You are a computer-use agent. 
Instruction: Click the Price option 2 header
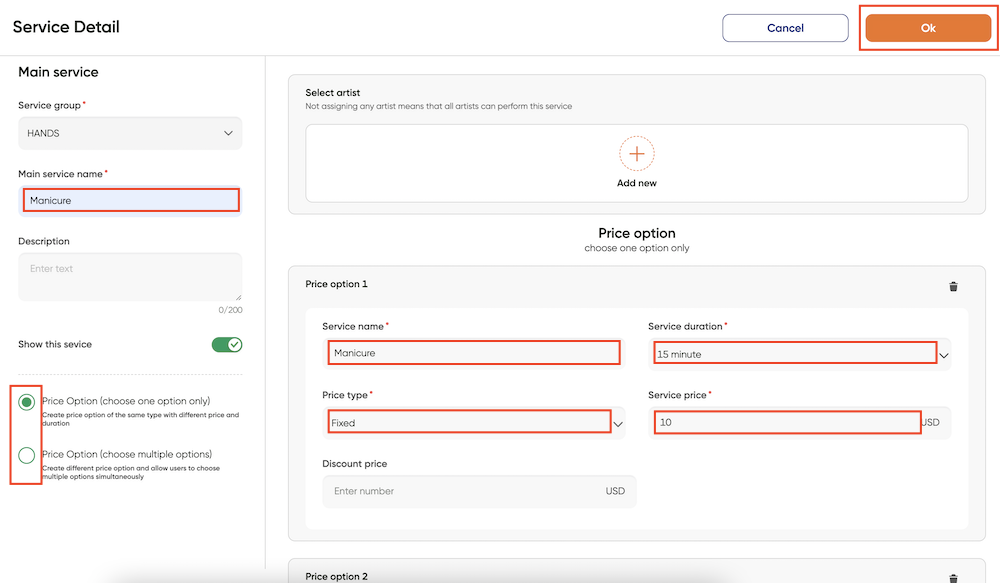[x=337, y=576]
